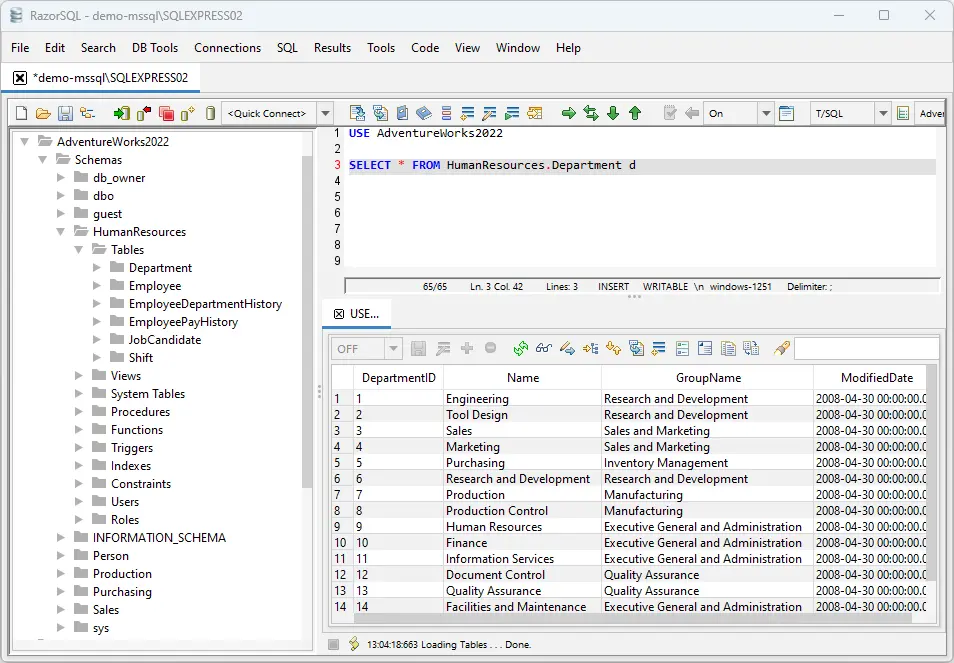
Task: Select the USE... results tab
Action: pyautogui.click(x=364, y=314)
